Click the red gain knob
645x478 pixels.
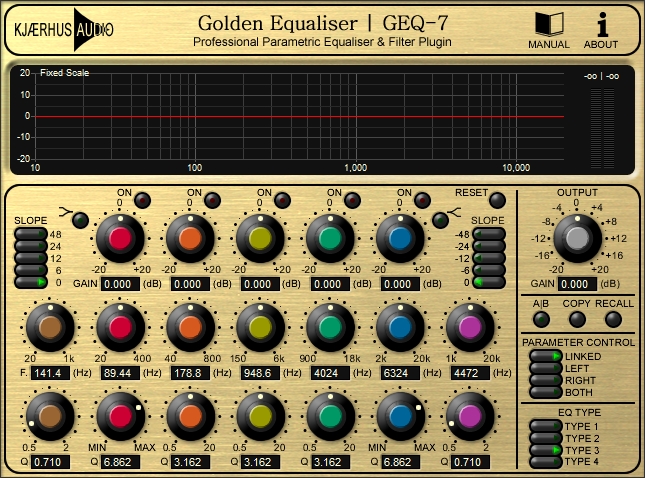[120, 238]
